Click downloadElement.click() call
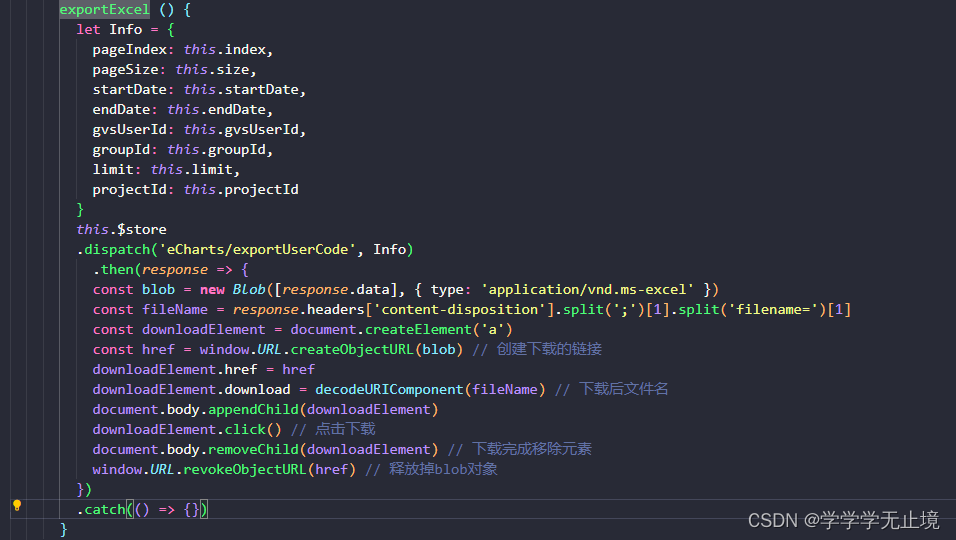 [x=187, y=430]
